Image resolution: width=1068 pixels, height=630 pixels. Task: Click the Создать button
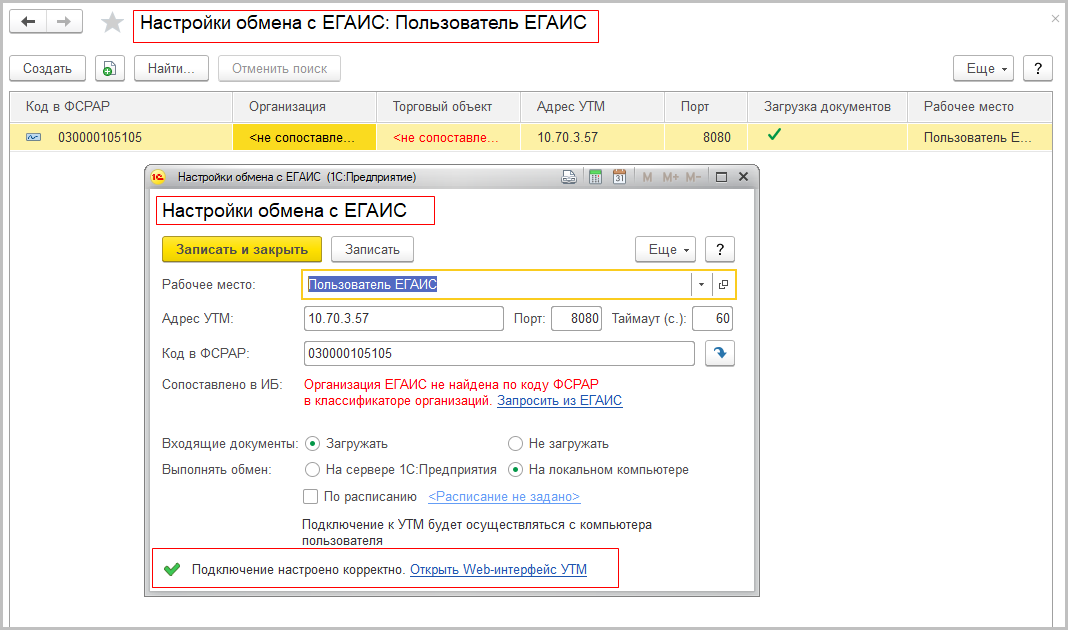48,68
